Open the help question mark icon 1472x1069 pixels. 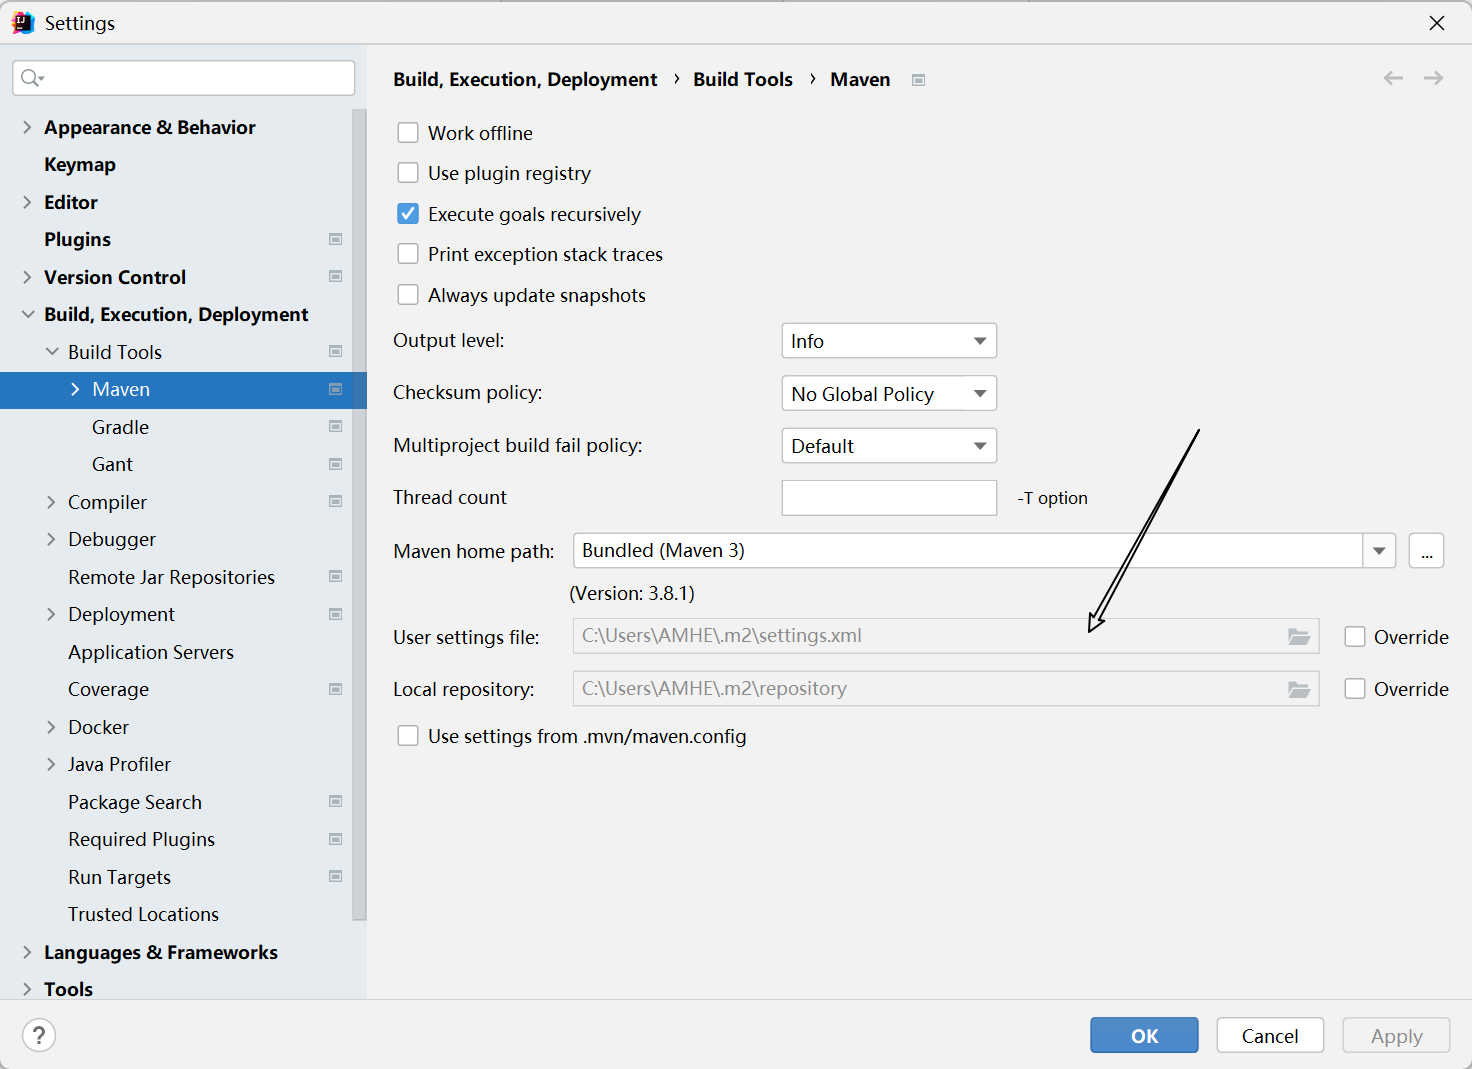(x=39, y=1035)
